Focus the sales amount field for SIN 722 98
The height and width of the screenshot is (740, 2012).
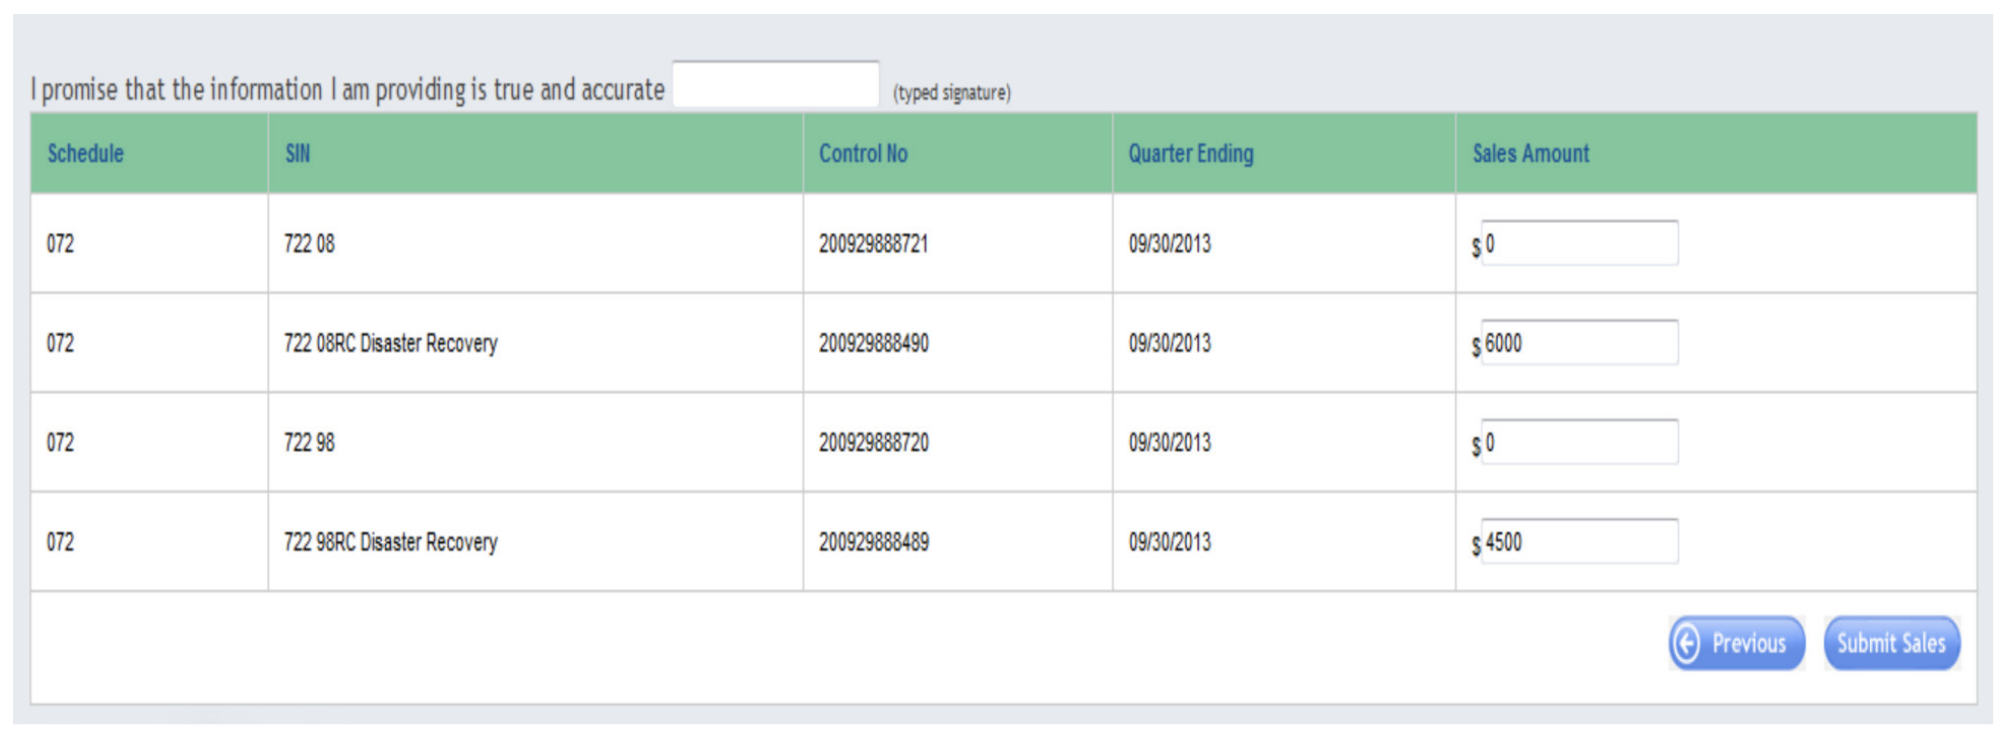1578,442
